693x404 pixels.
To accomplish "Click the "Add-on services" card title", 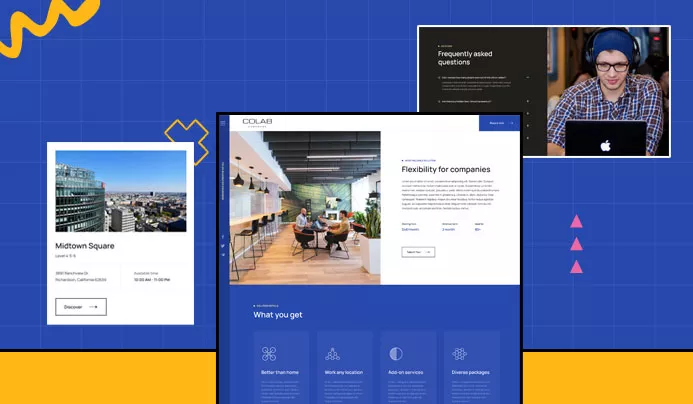I will [405, 372].
